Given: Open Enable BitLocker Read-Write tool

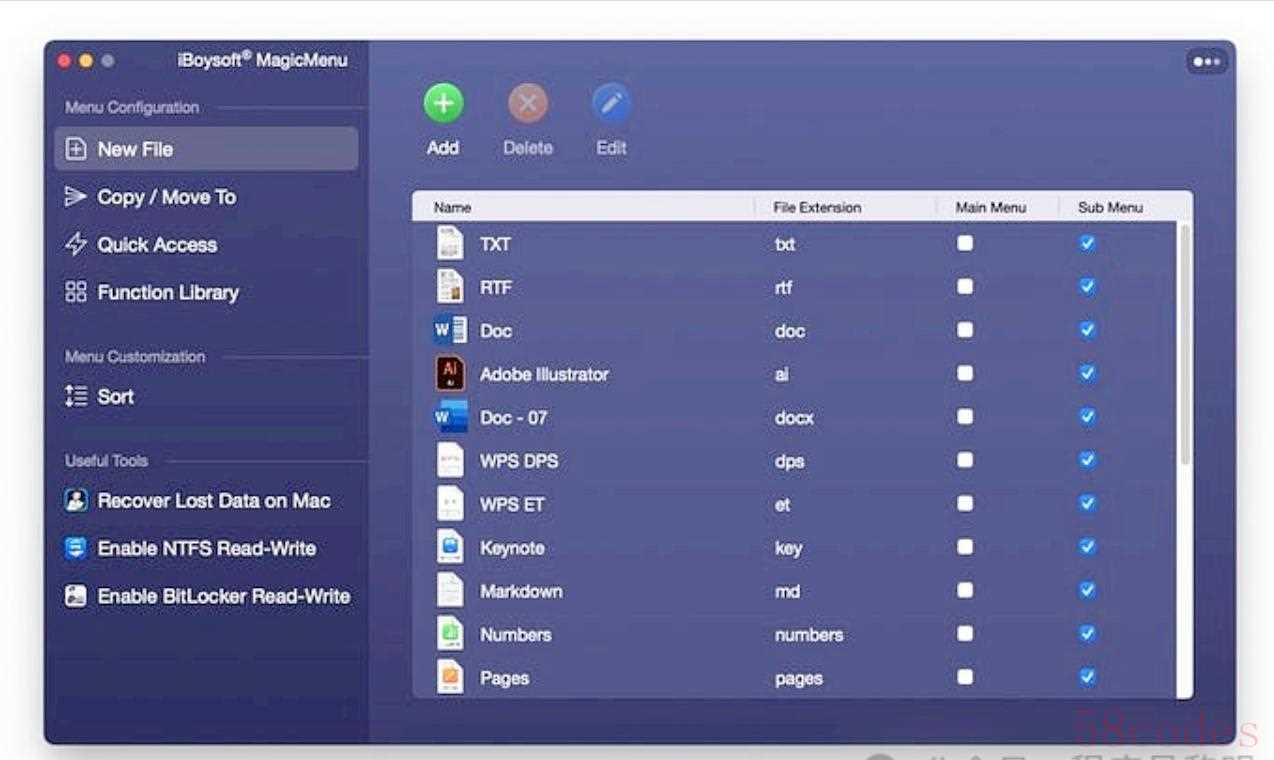Looking at the screenshot, I should click(206, 596).
